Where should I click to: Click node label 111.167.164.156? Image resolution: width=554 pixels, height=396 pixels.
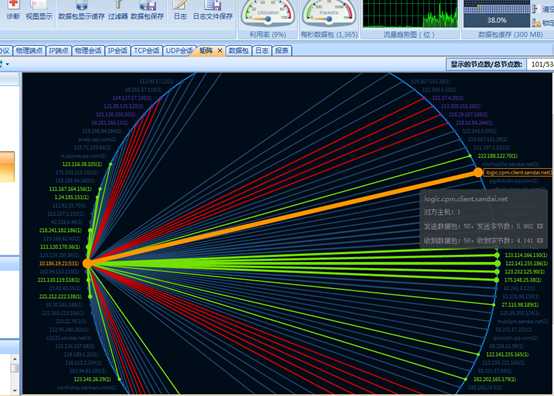point(70,189)
